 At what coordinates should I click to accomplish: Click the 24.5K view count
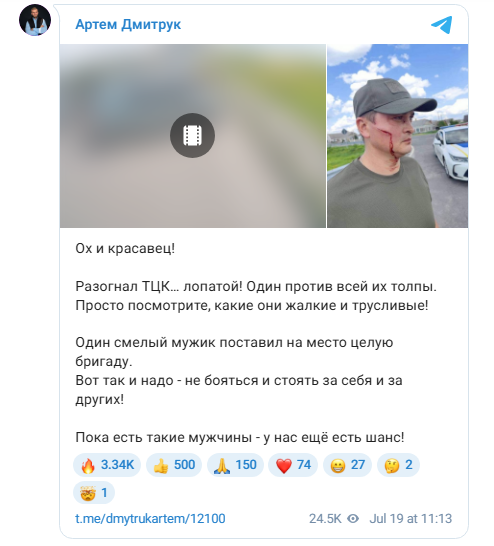(325, 518)
